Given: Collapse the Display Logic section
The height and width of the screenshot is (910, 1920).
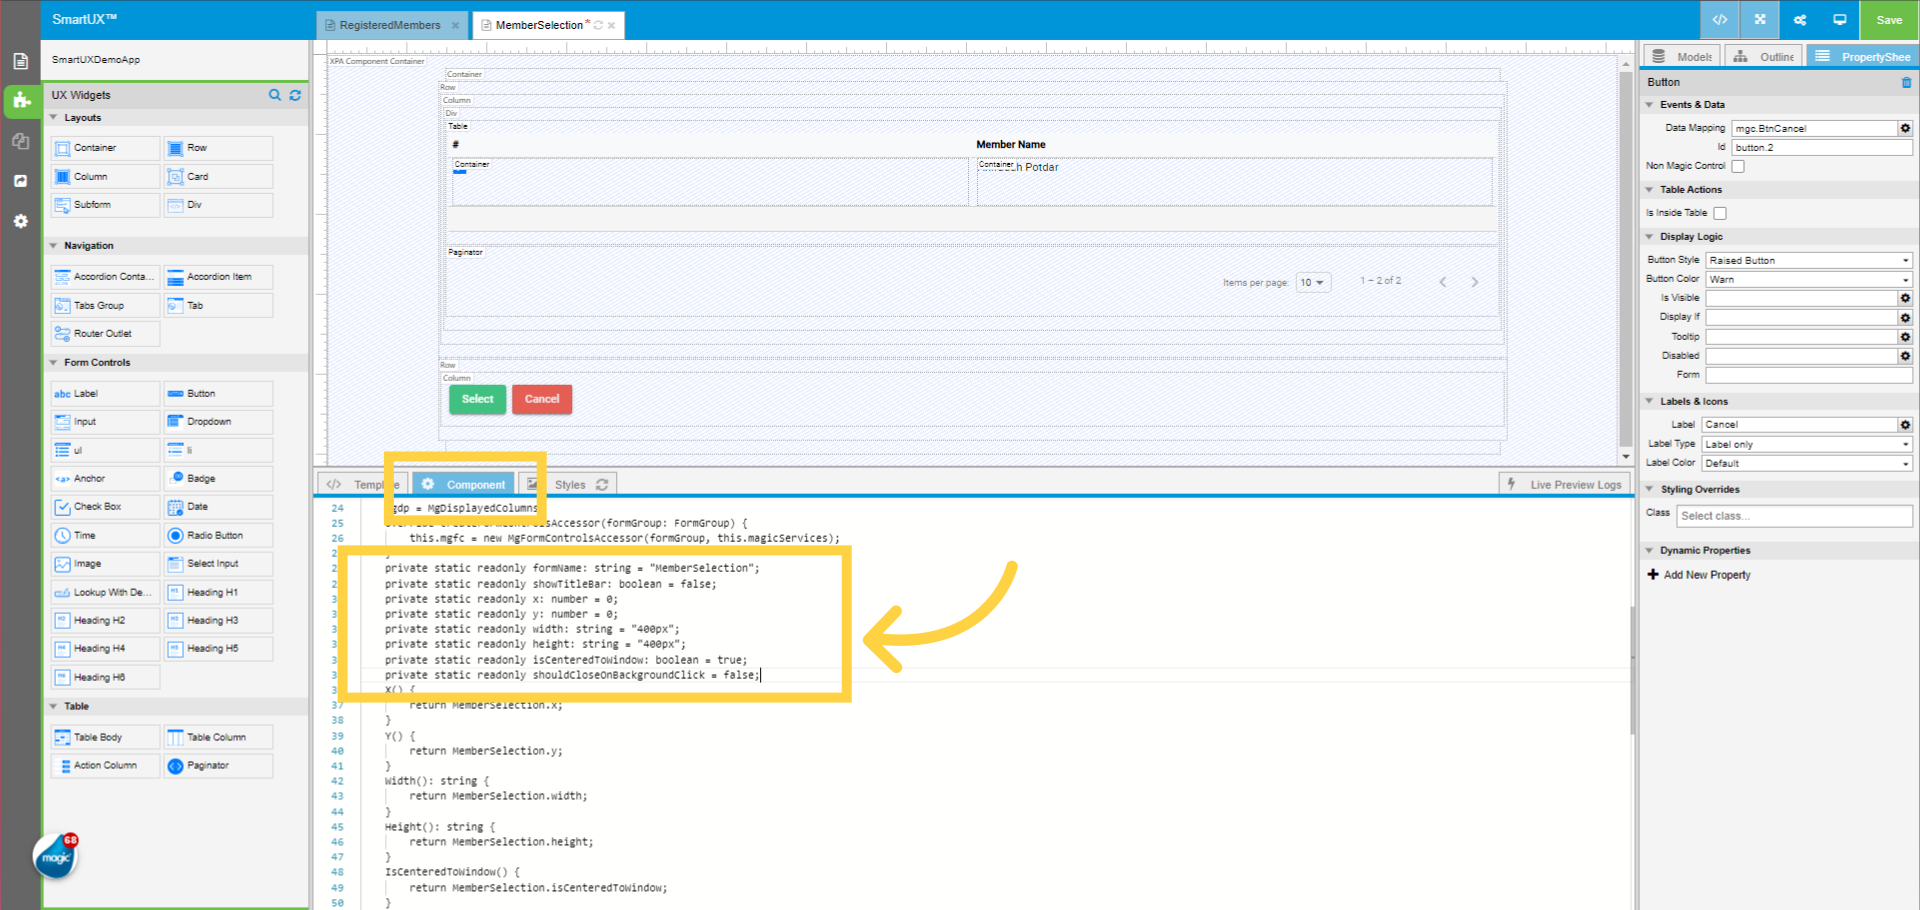Looking at the screenshot, I should 1650,236.
